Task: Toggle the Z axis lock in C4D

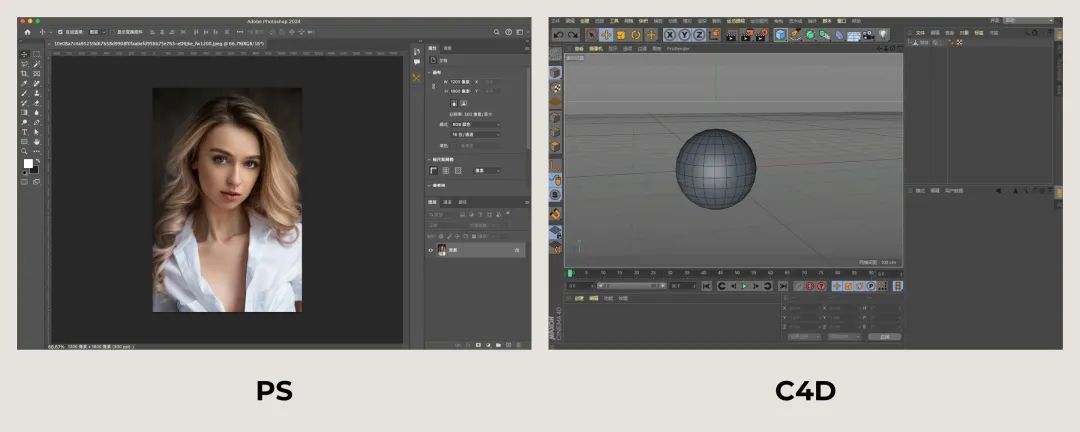Action: click(698, 34)
